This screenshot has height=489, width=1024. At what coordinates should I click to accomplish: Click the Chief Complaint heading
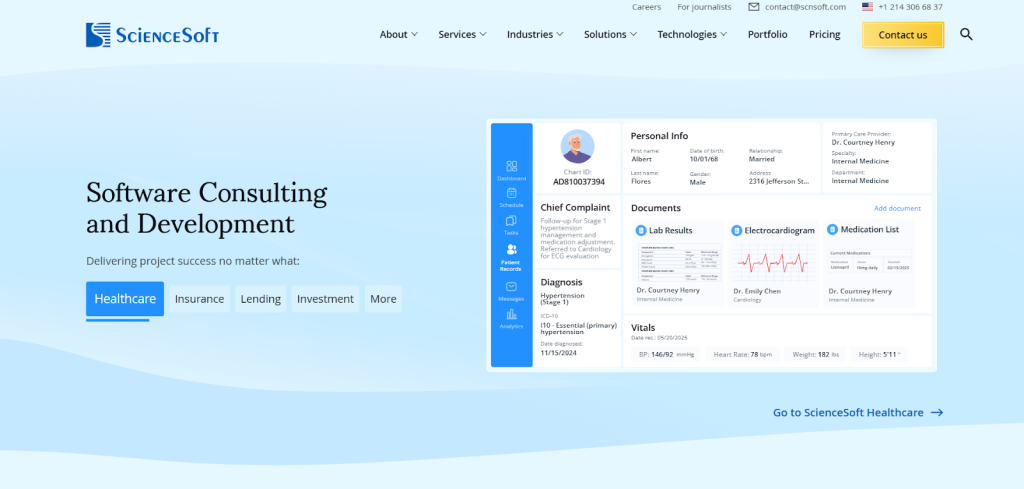pos(575,207)
